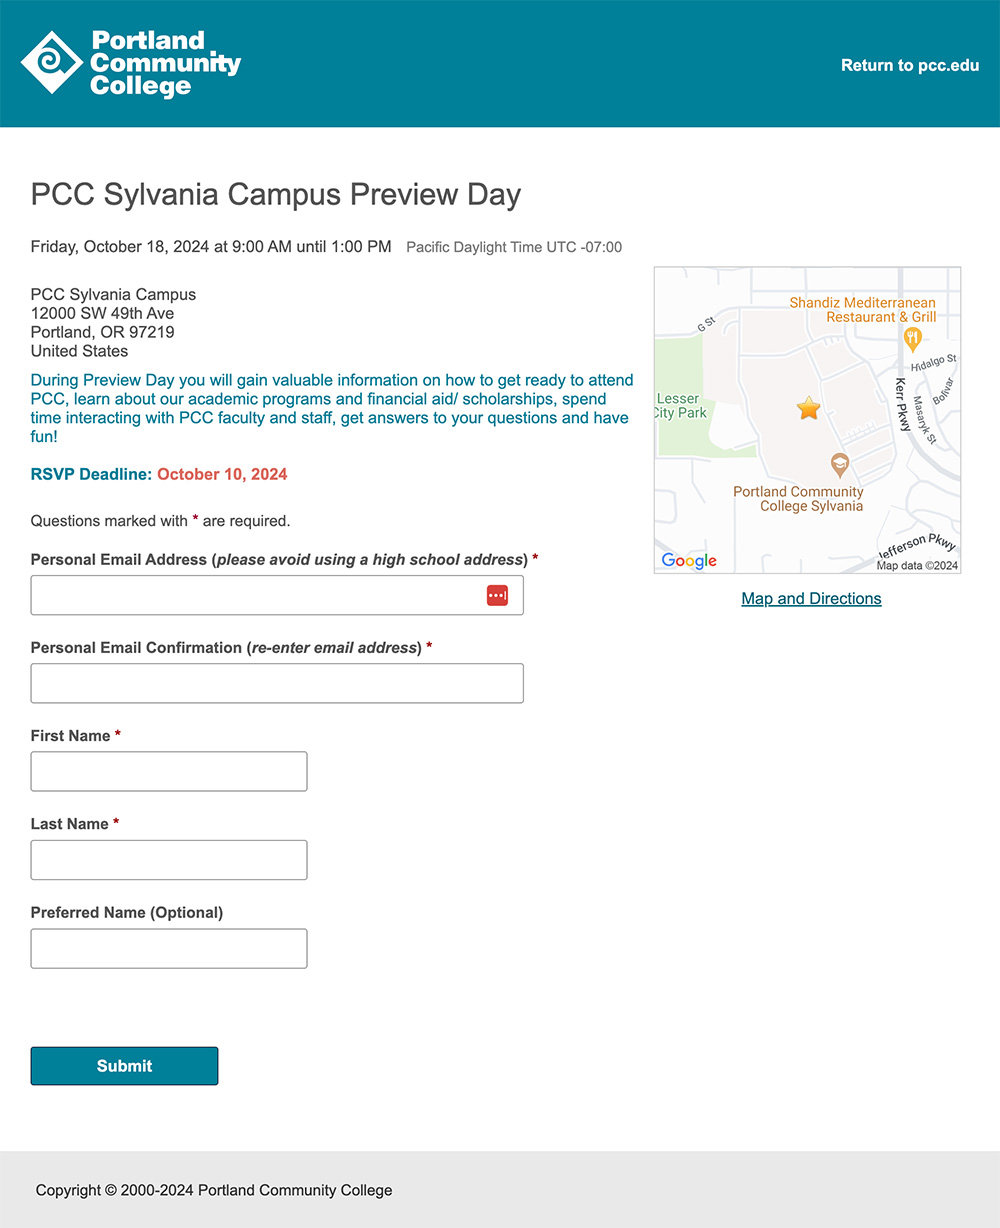Select the First Name input box
Viewport: 1000px width, 1228px height.
pos(168,771)
